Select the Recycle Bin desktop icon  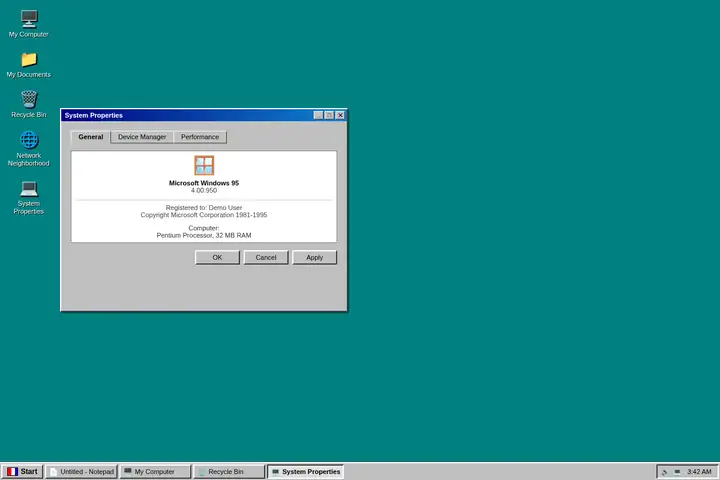click(28, 105)
